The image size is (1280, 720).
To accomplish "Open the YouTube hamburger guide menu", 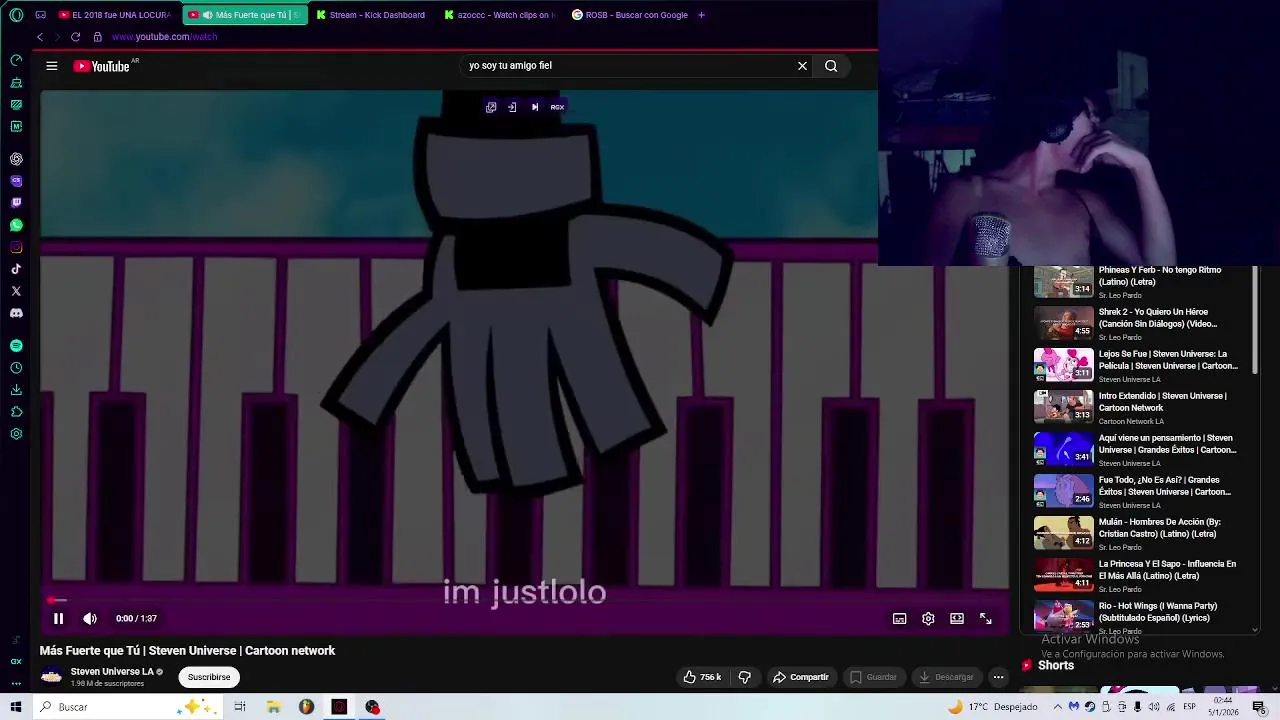I will 52,66.
